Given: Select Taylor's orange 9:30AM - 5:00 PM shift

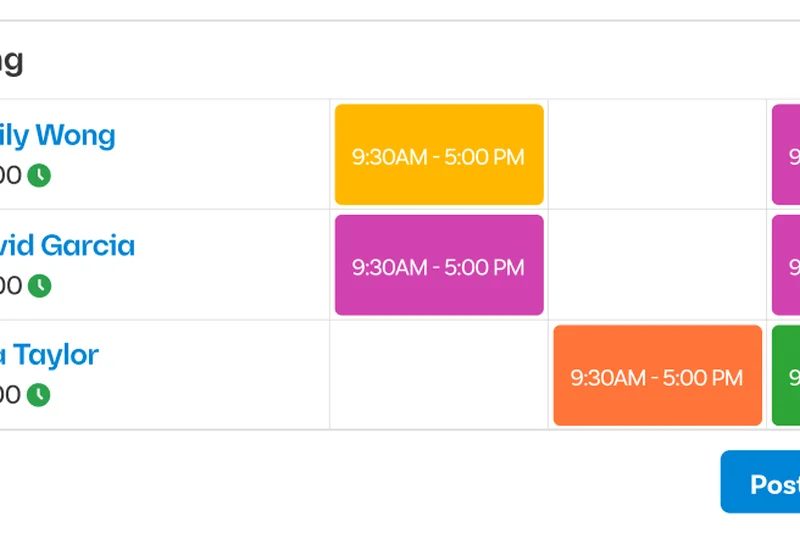Looking at the screenshot, I should click(x=657, y=376).
